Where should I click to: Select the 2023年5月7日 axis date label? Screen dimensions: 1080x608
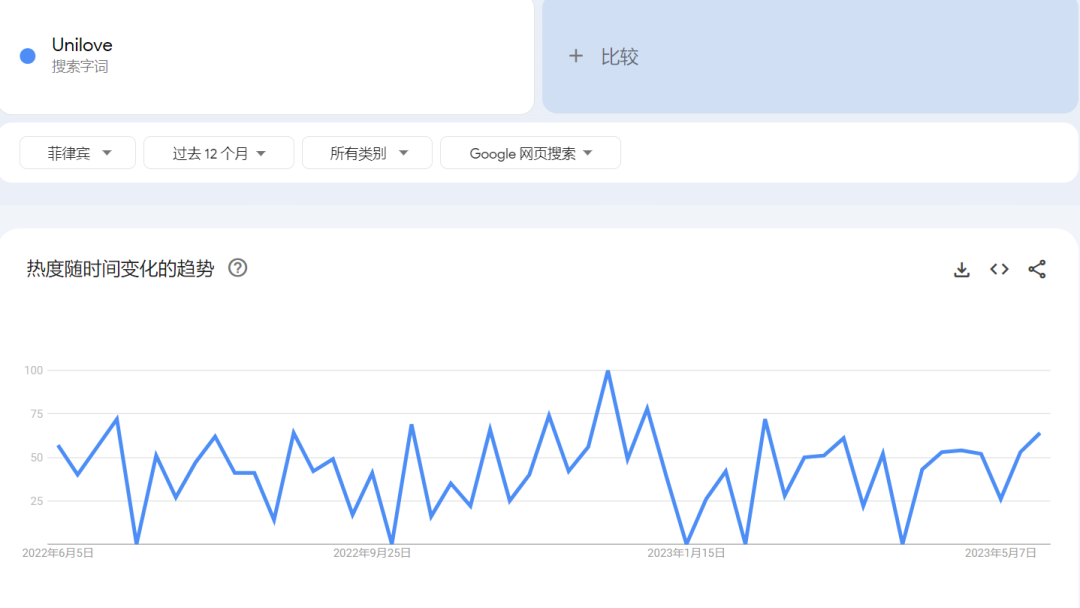[1000, 552]
